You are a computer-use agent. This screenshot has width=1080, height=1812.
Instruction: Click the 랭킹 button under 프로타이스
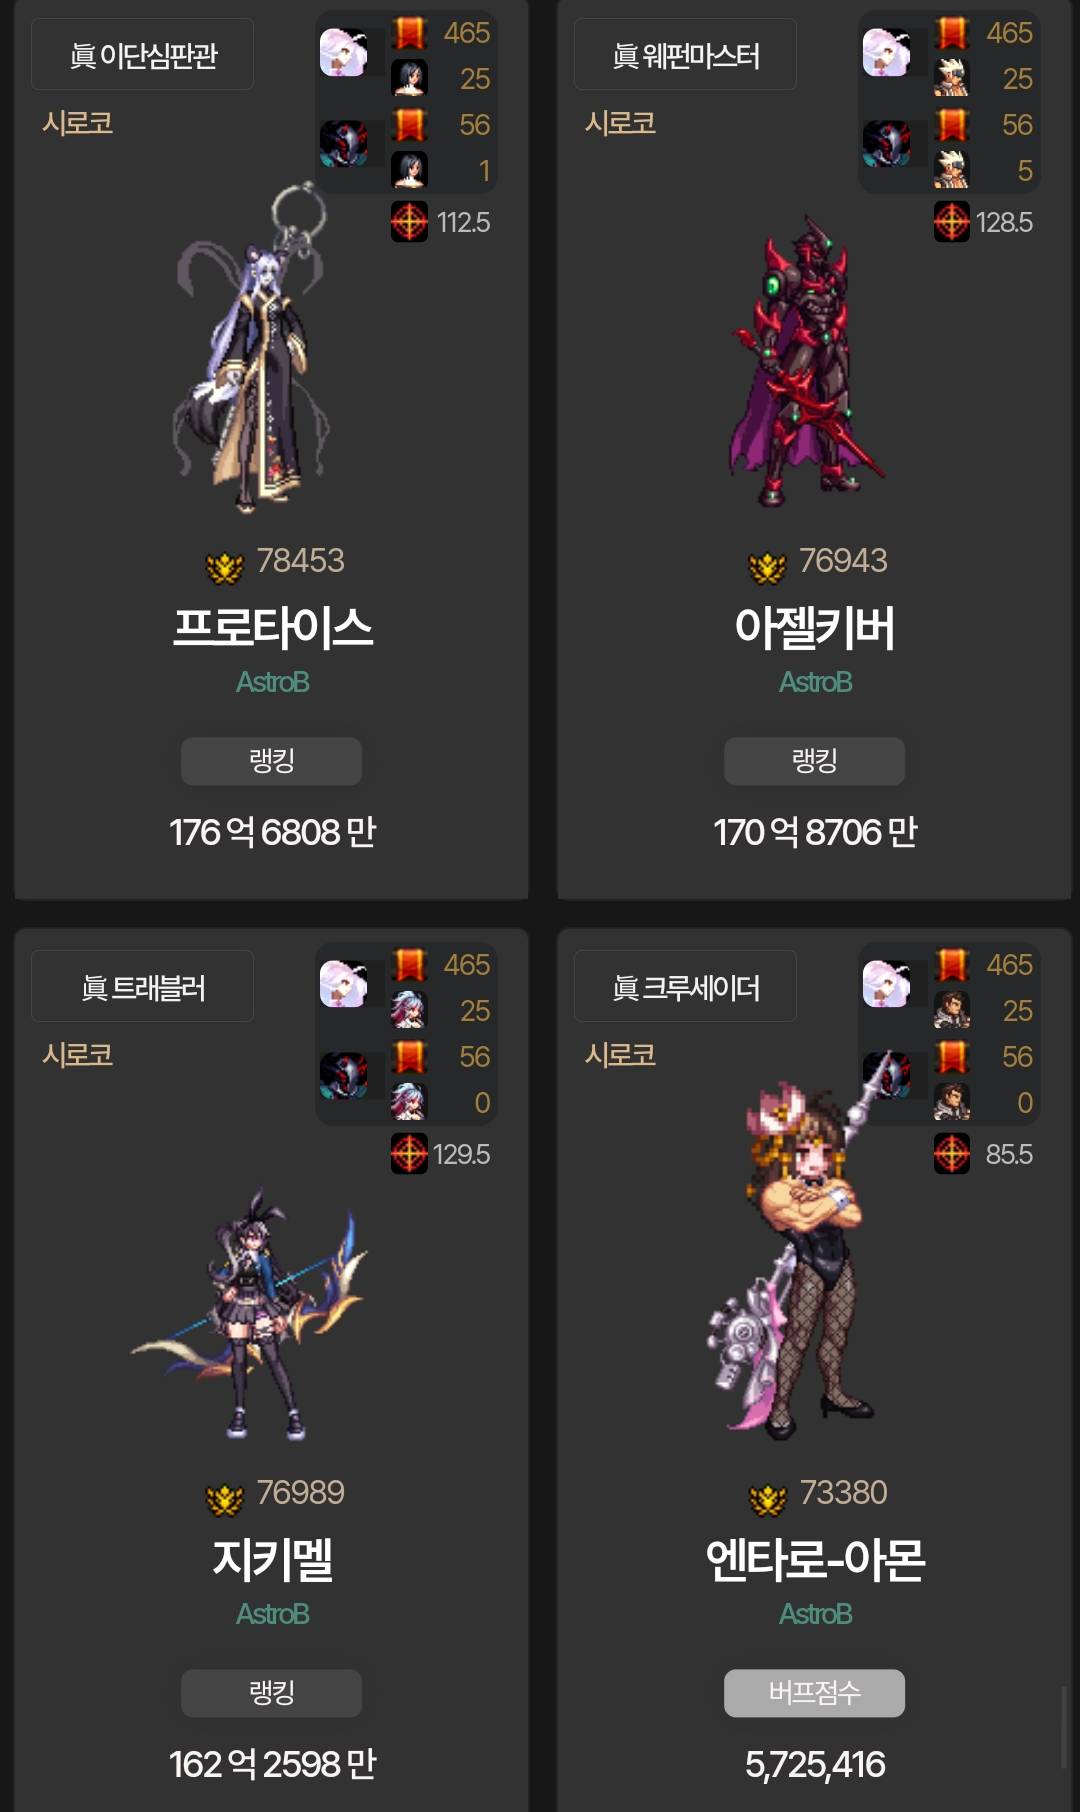tap(271, 761)
